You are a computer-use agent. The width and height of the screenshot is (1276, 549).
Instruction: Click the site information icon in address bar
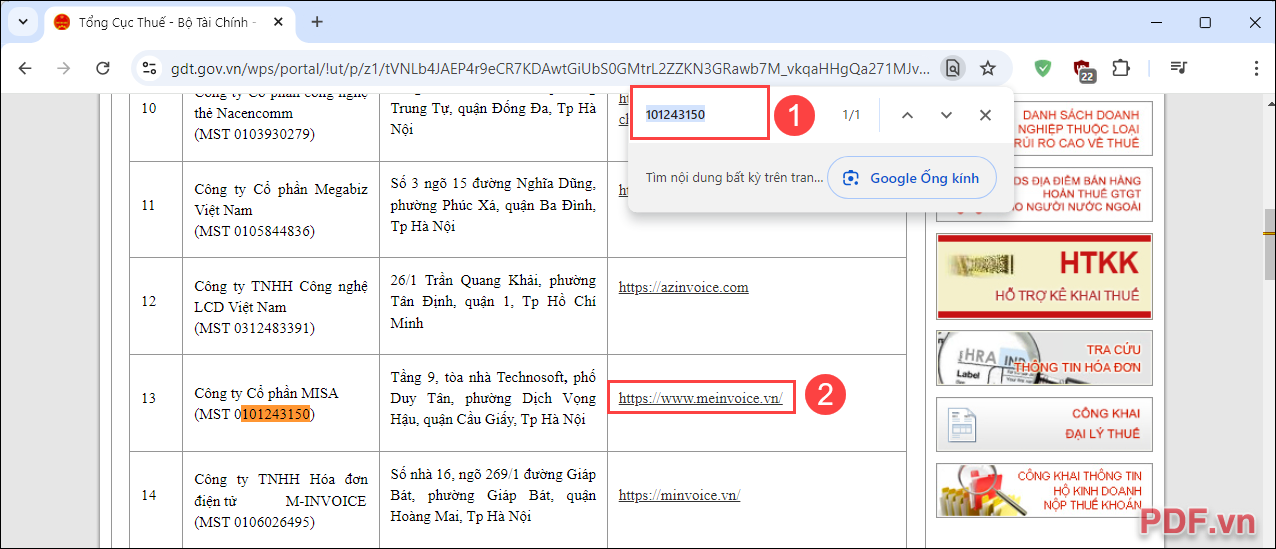click(x=150, y=68)
